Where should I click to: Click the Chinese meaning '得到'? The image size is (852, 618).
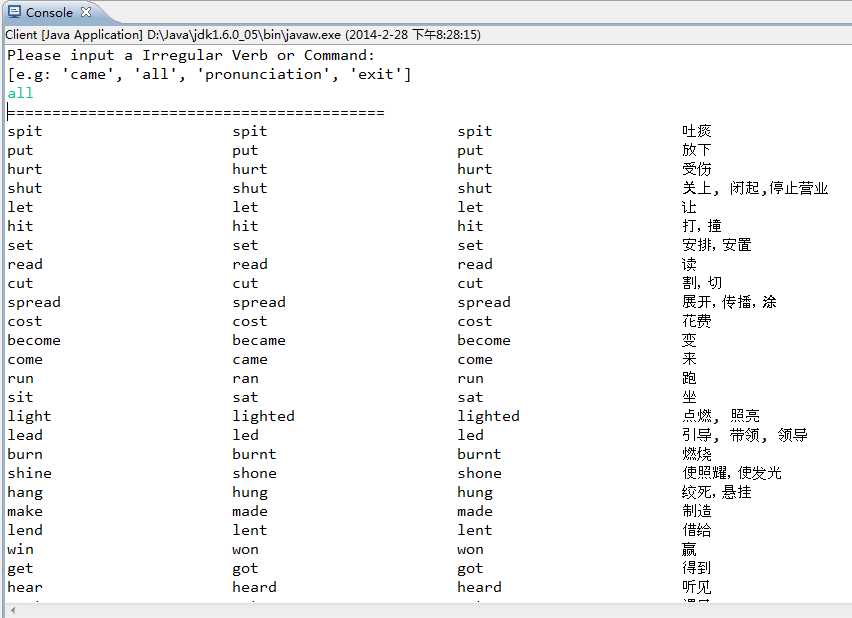[697, 568]
